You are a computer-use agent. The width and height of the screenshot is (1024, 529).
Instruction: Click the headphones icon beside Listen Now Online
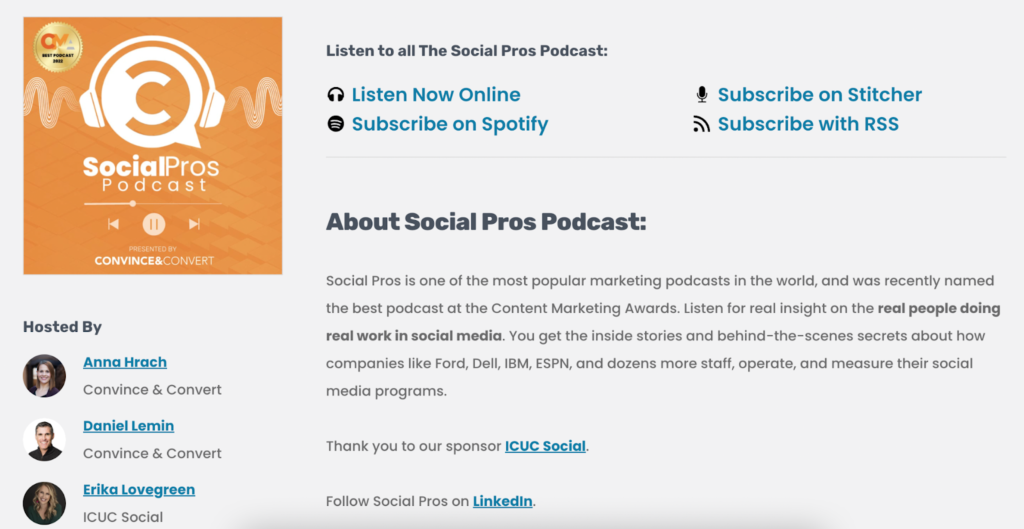point(336,95)
